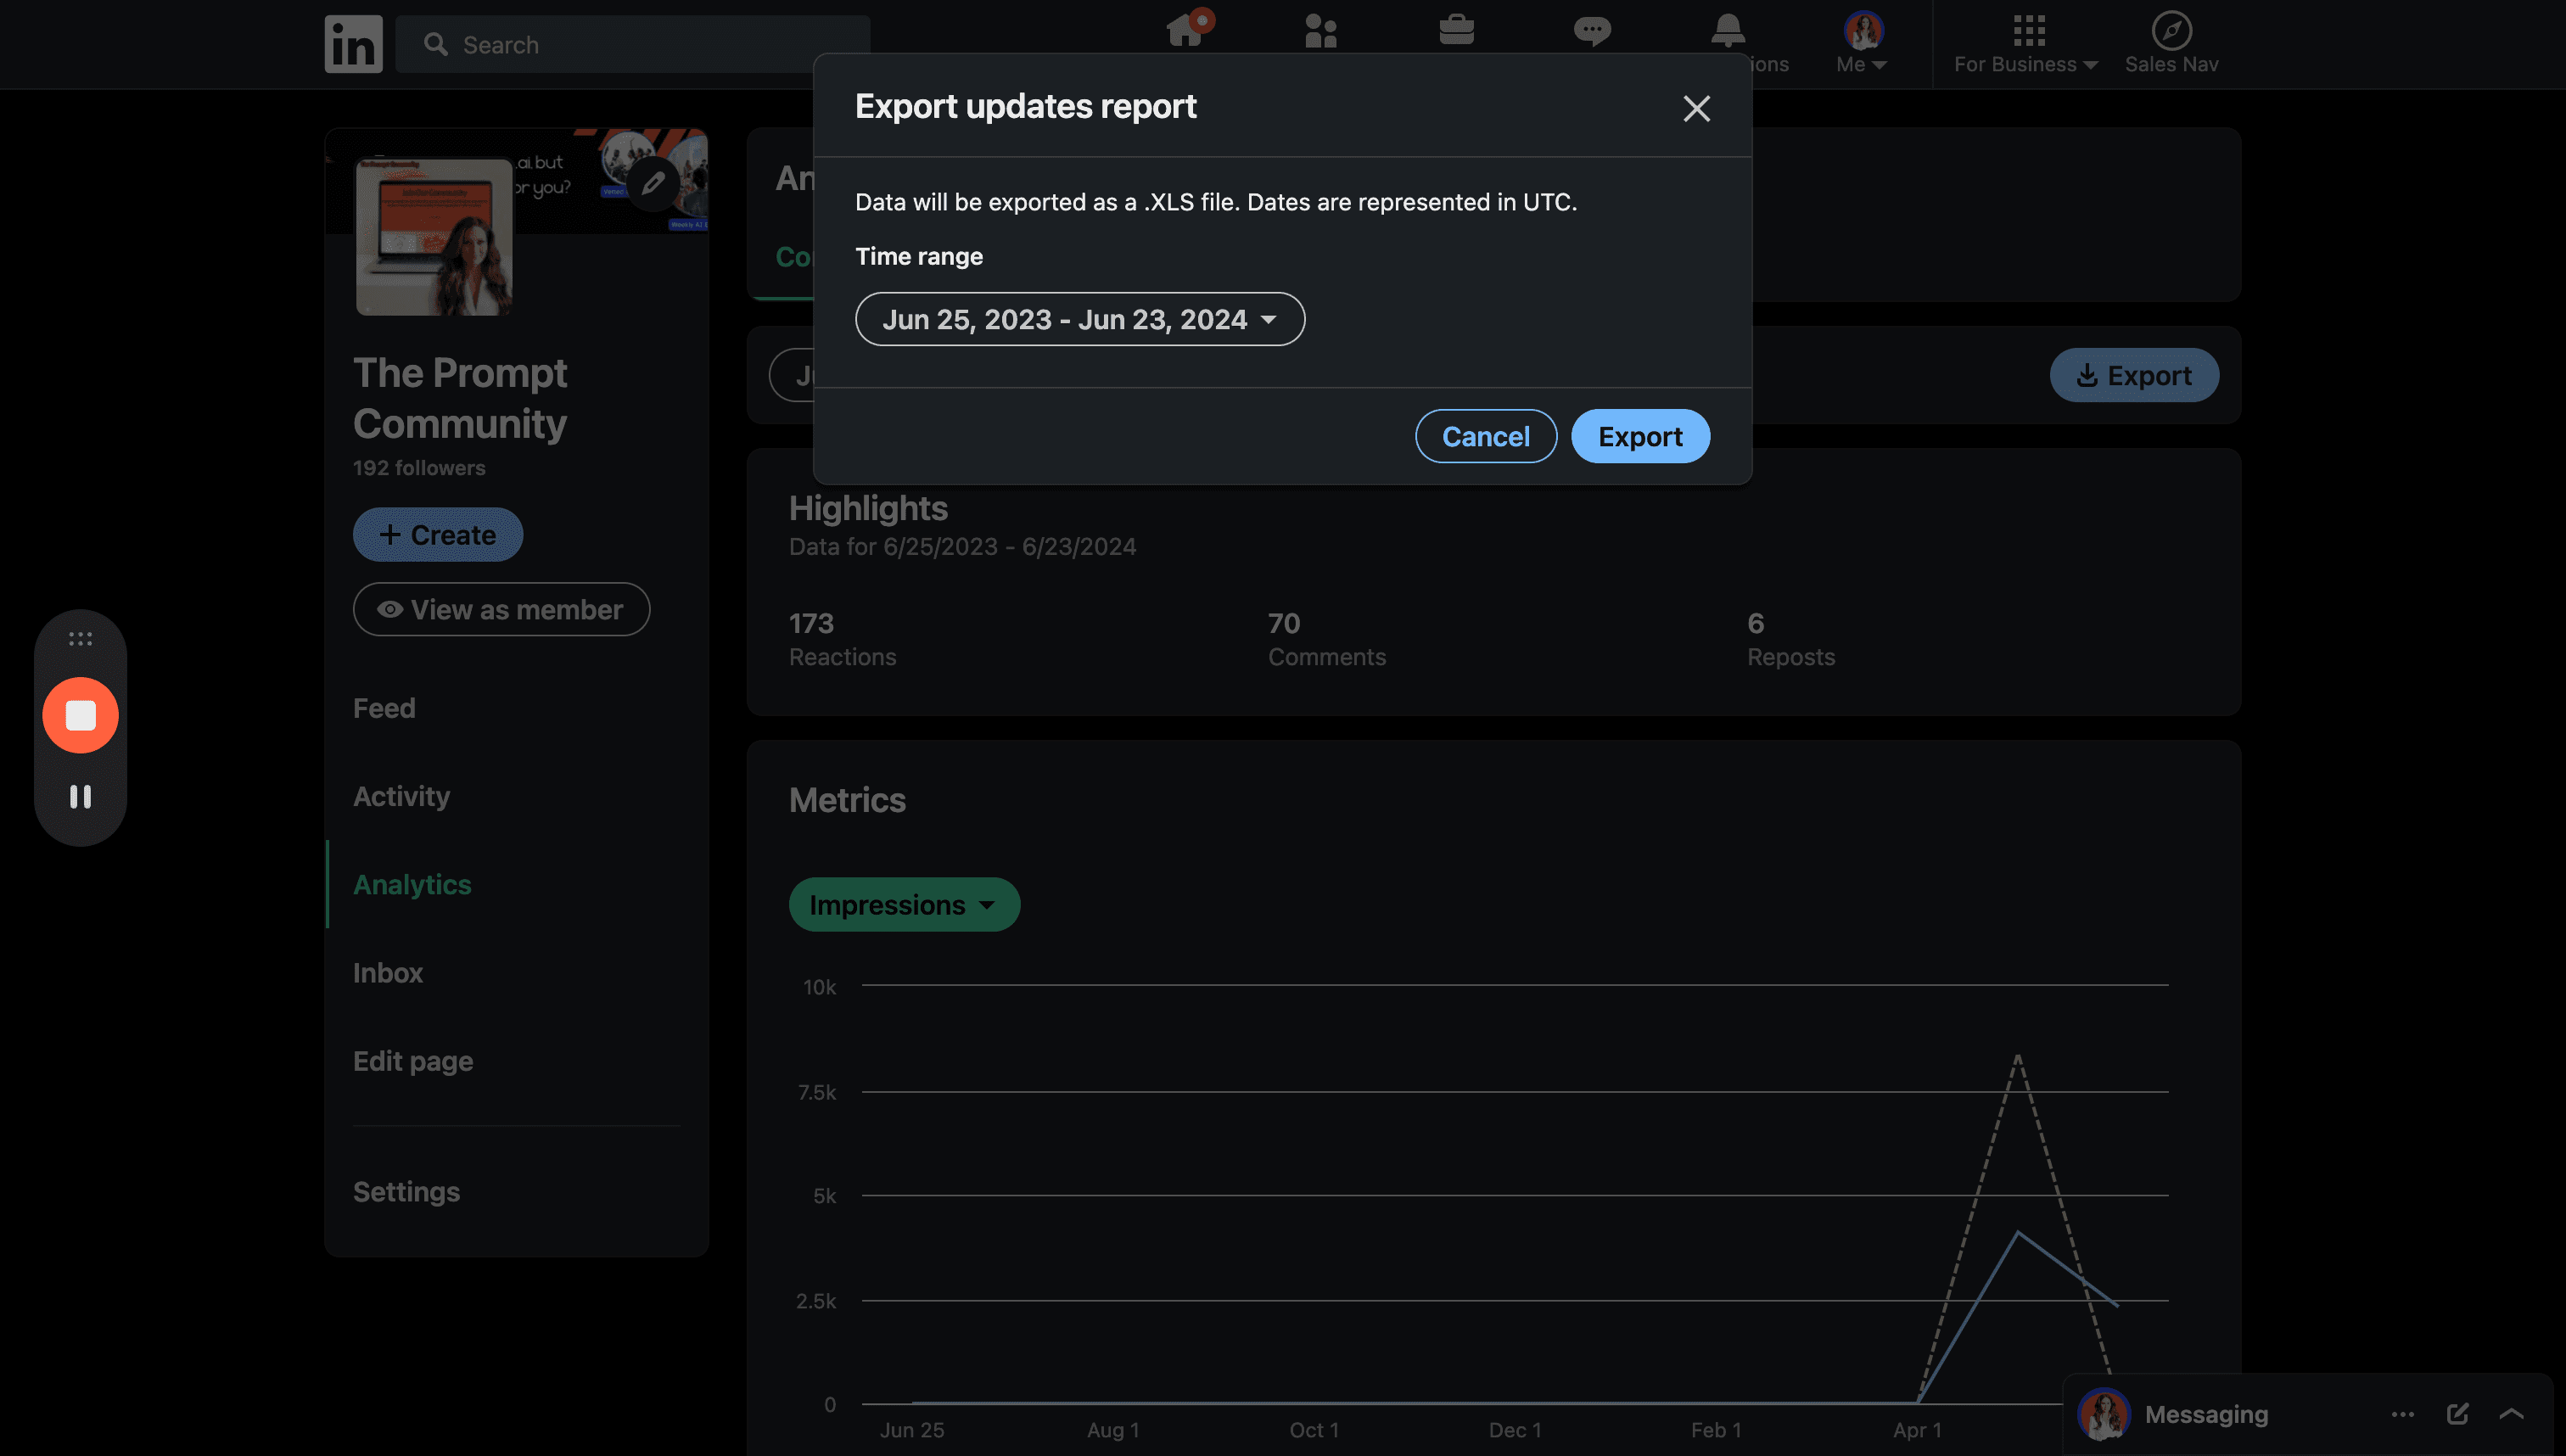2566x1456 pixels.
Task: Open the Home nav icon
Action: tap(1187, 30)
